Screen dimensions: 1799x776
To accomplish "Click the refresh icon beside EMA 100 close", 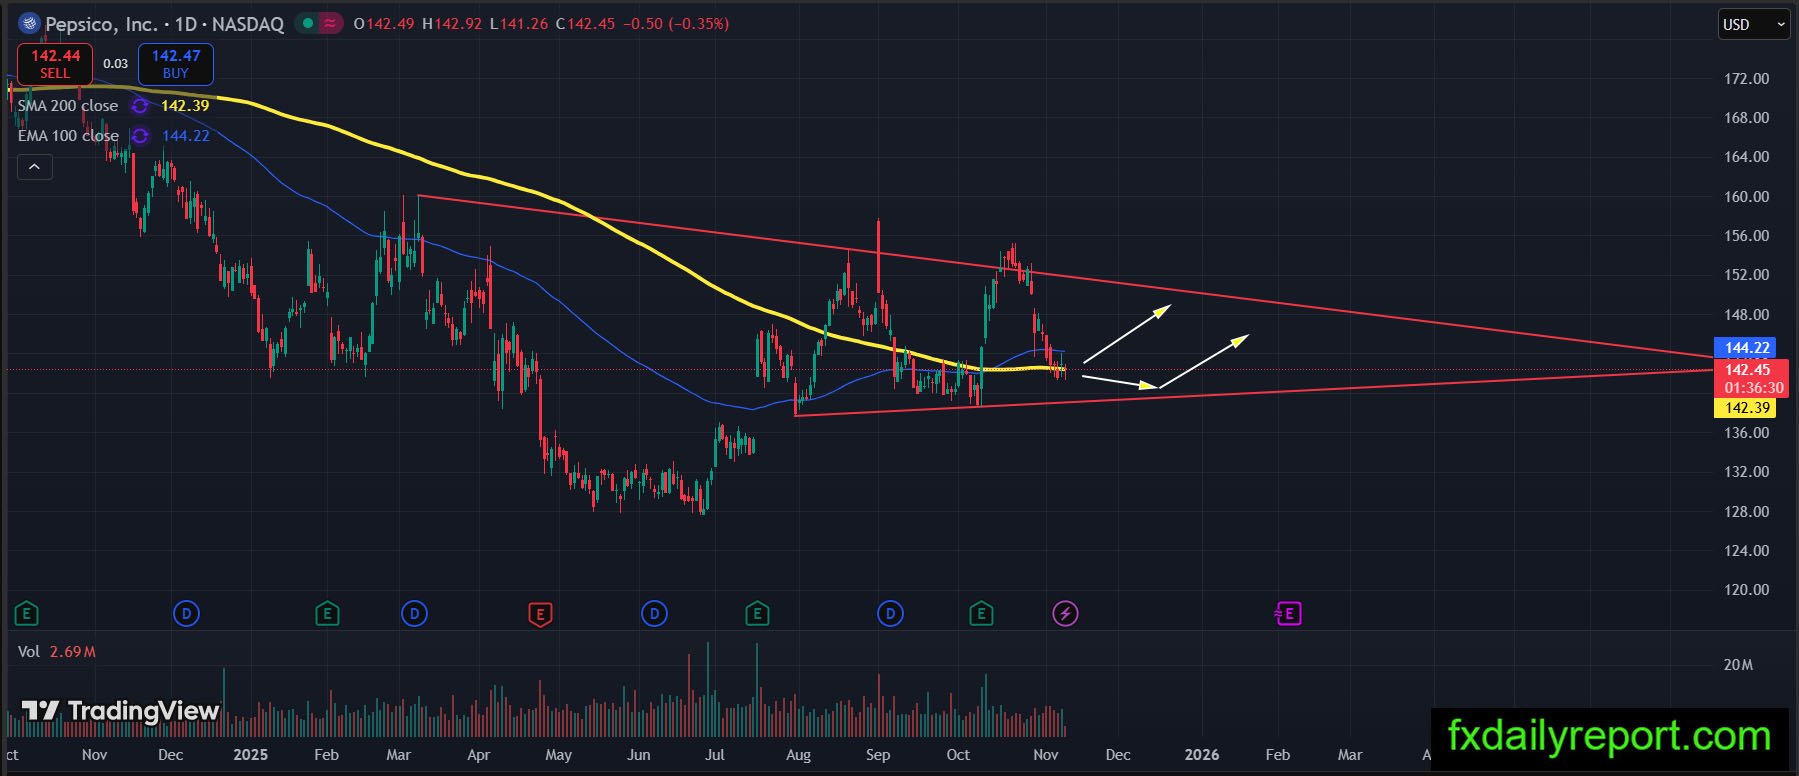I will pos(141,136).
